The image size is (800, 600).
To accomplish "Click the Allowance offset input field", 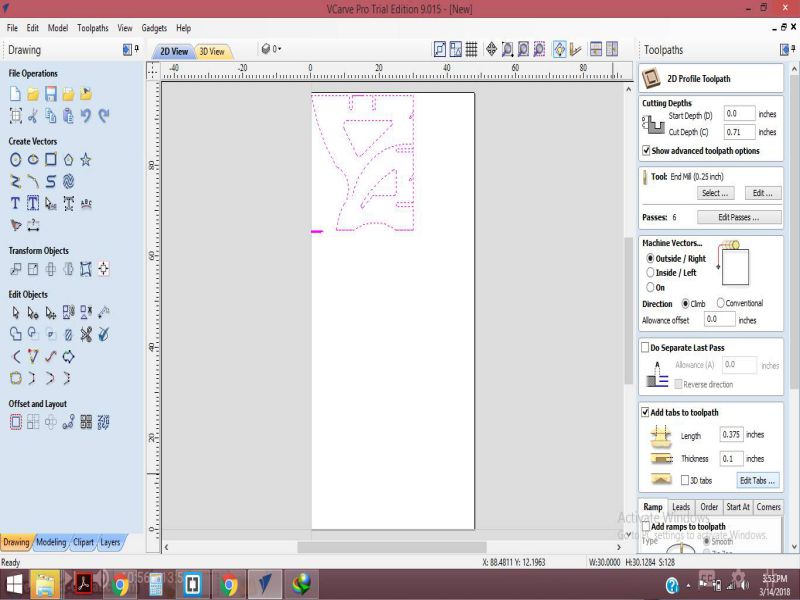I will pos(719,319).
